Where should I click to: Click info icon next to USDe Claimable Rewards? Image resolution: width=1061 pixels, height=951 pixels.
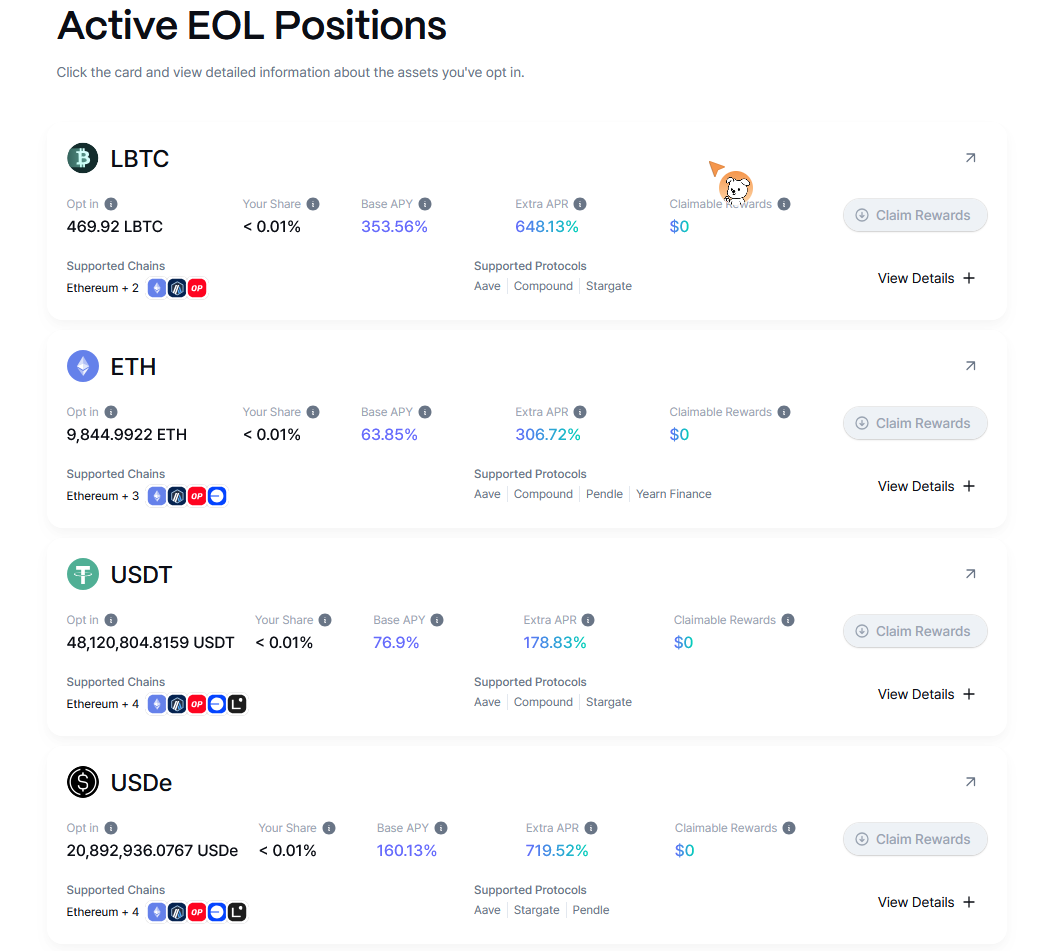tap(789, 828)
